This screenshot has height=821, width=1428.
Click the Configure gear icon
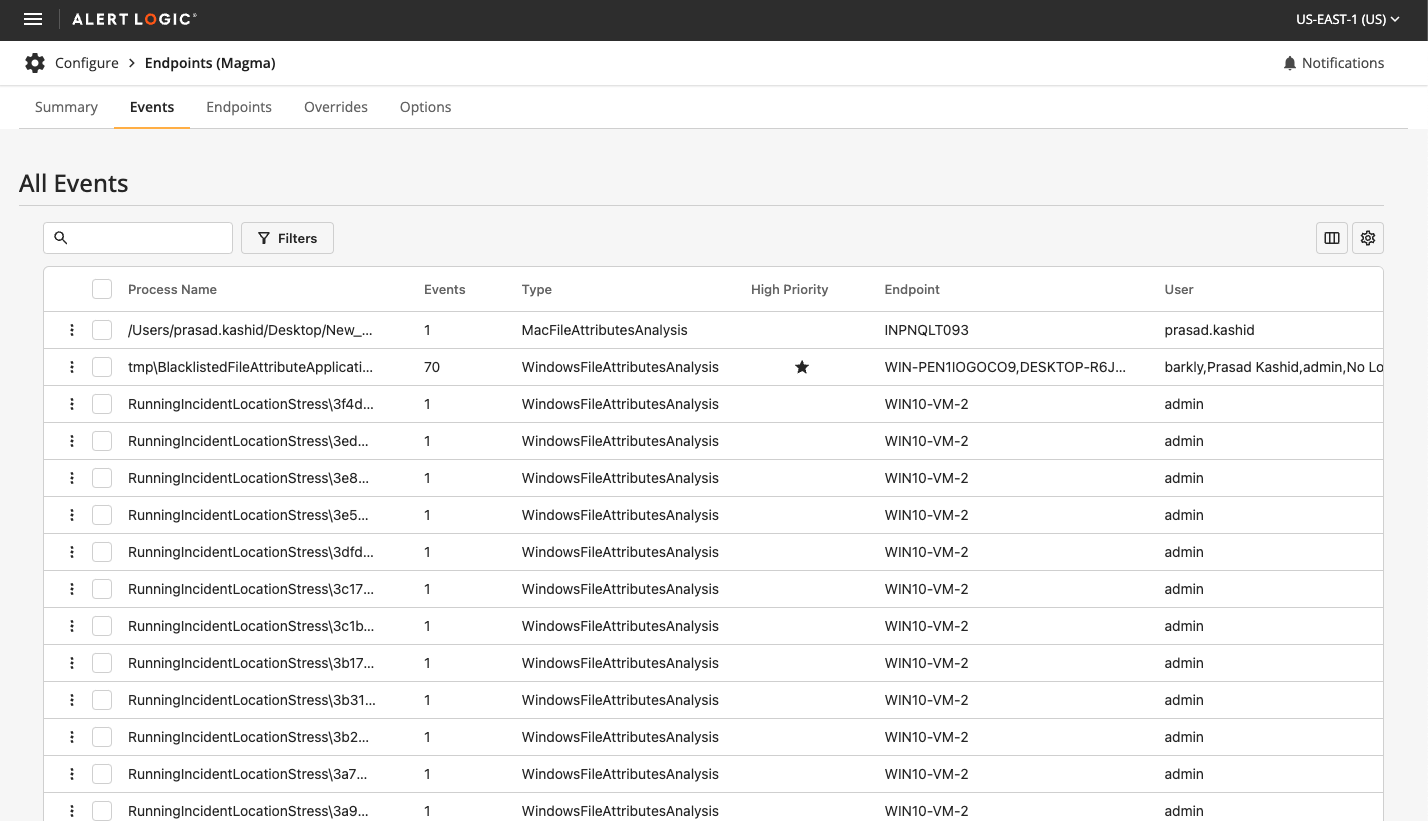tap(35, 63)
